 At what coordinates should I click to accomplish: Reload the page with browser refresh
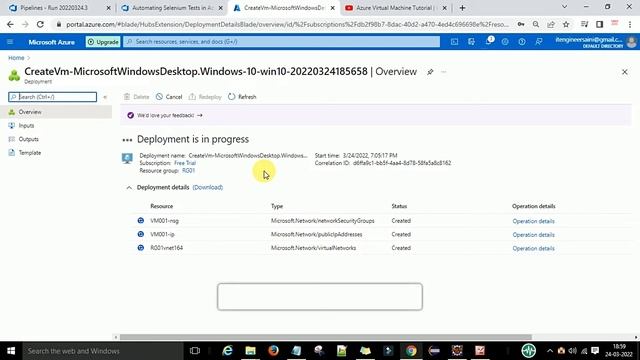coord(40,24)
